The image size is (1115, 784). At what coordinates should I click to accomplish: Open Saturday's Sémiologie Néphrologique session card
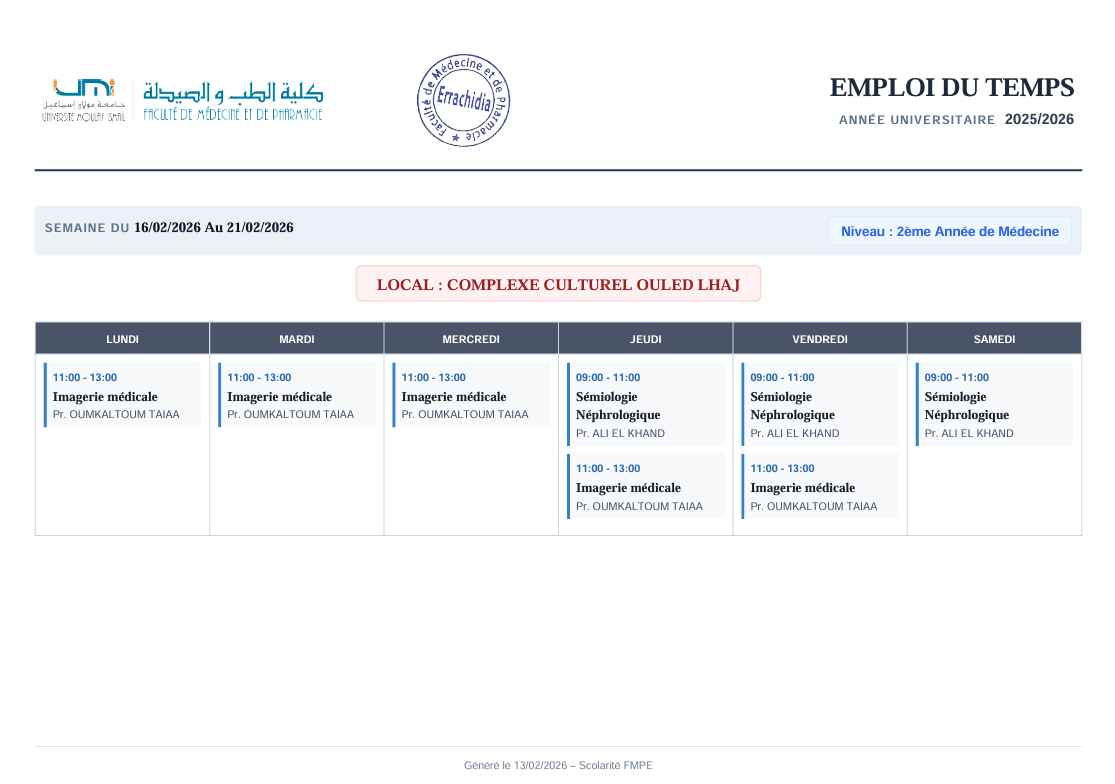point(994,404)
